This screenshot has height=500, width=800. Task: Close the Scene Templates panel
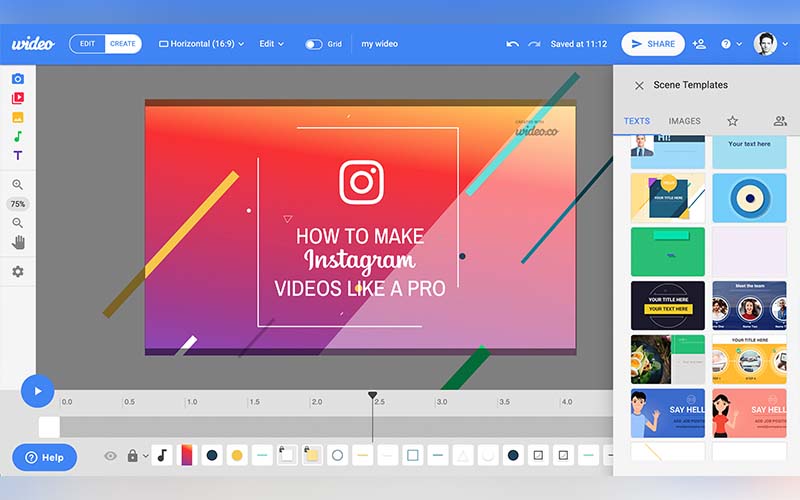point(639,86)
